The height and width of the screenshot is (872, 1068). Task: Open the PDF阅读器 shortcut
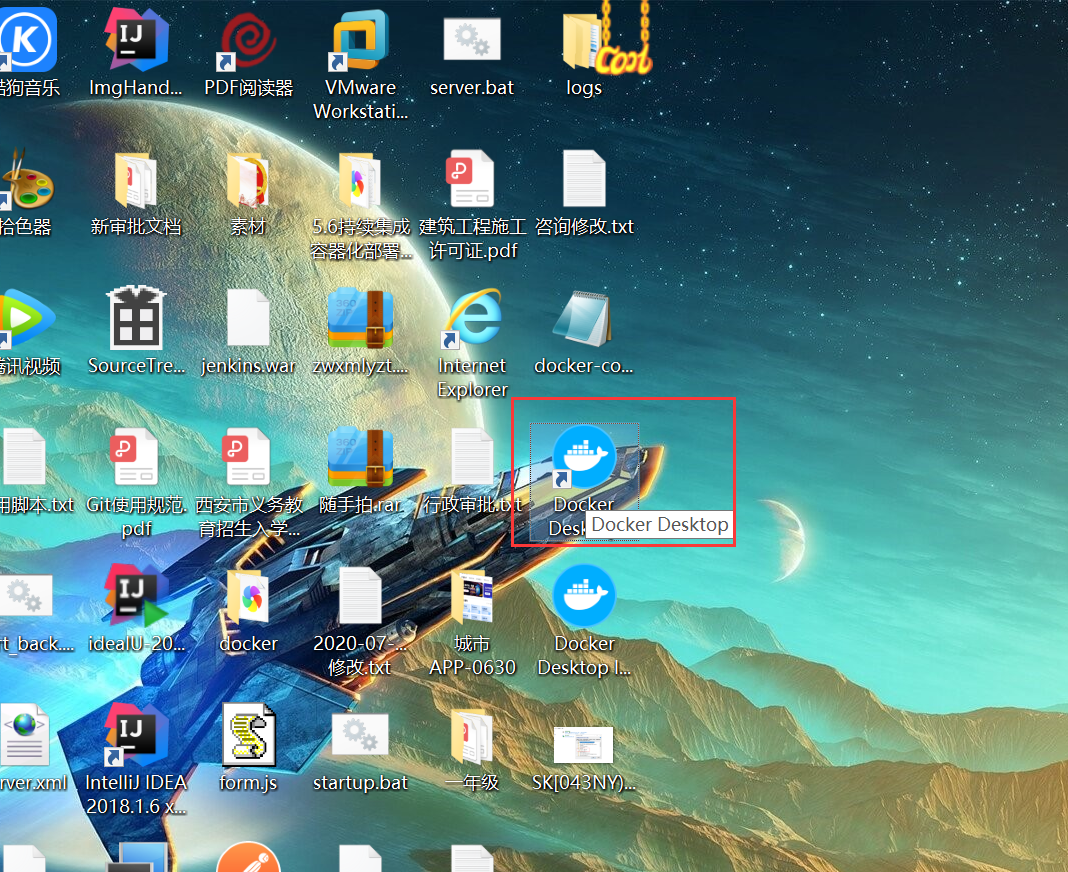(x=248, y=41)
